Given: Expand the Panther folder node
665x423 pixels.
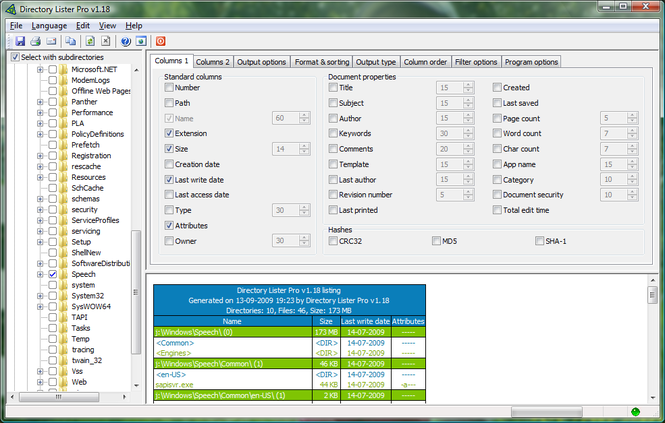Looking at the screenshot, I should coord(40,102).
